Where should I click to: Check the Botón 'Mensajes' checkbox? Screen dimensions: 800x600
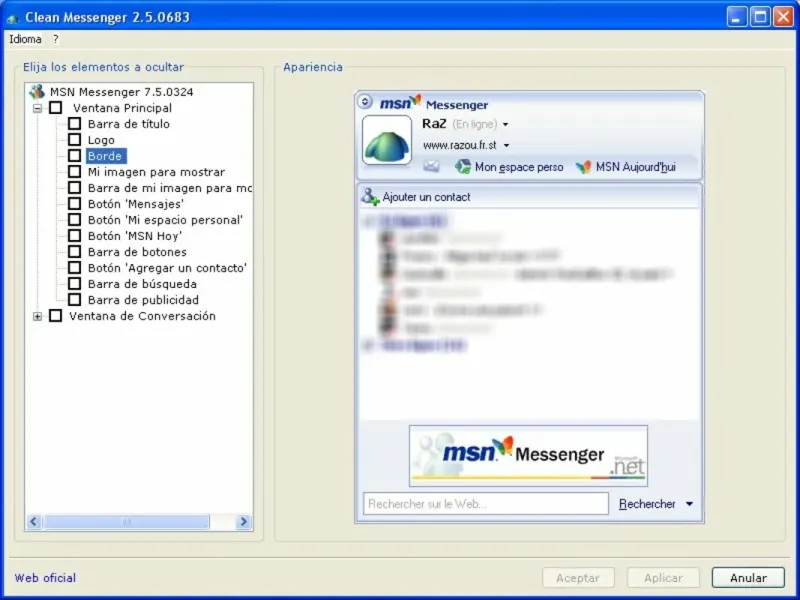74,204
